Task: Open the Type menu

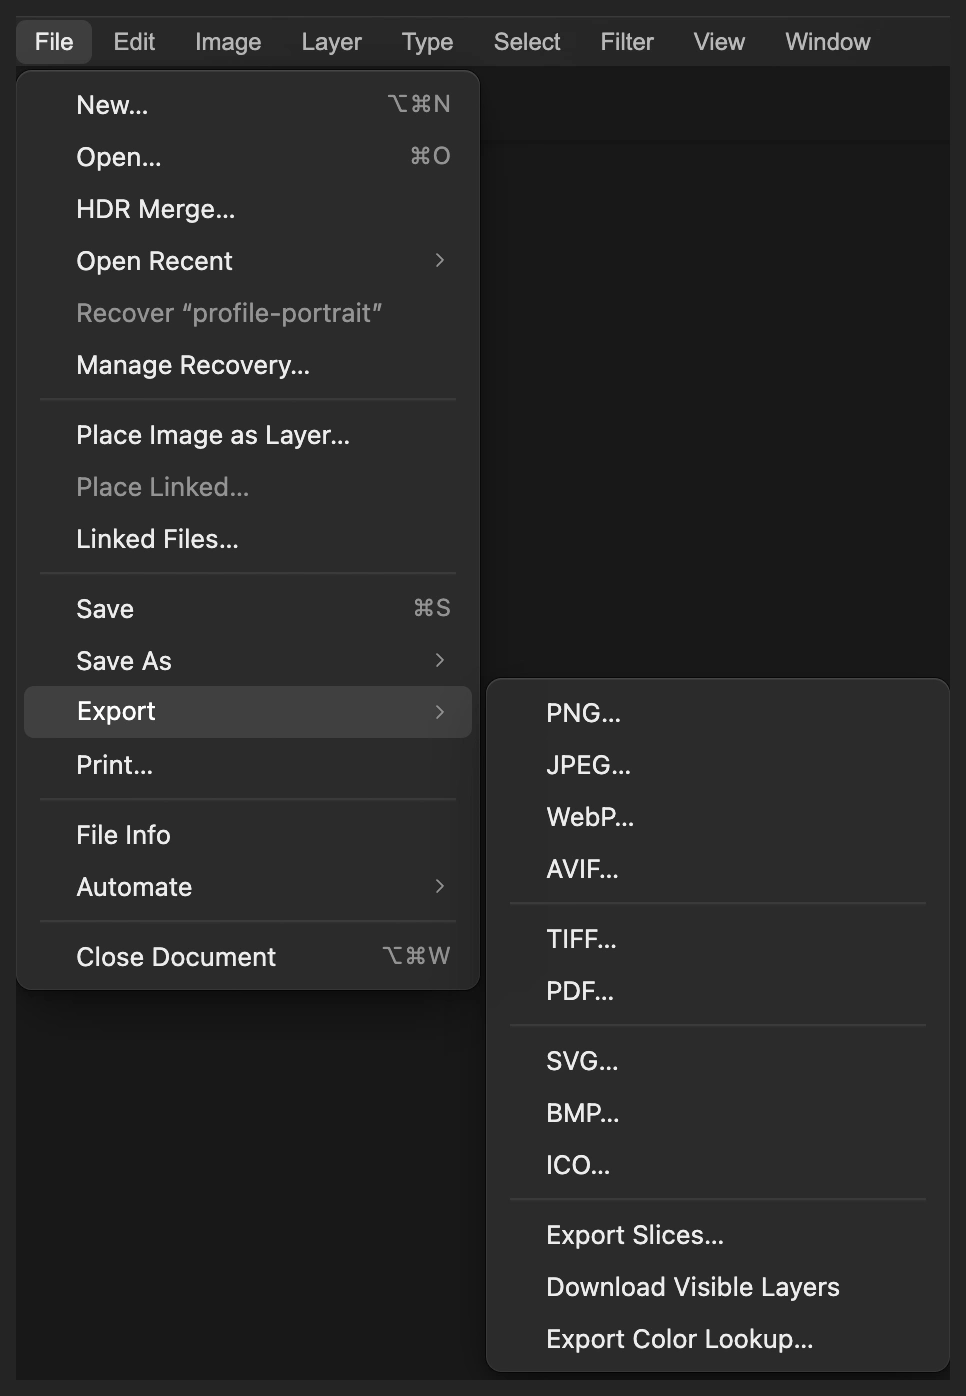Action: 427,42
